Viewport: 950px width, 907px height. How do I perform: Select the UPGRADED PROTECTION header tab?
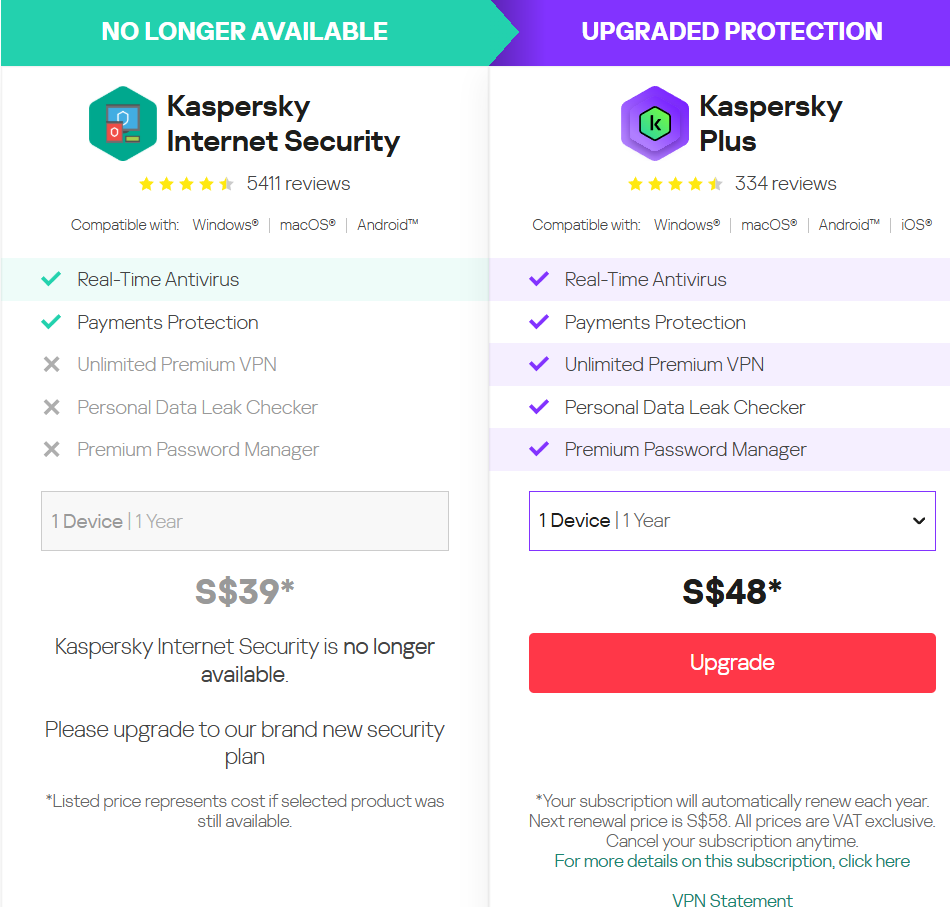pyautogui.click(x=731, y=31)
